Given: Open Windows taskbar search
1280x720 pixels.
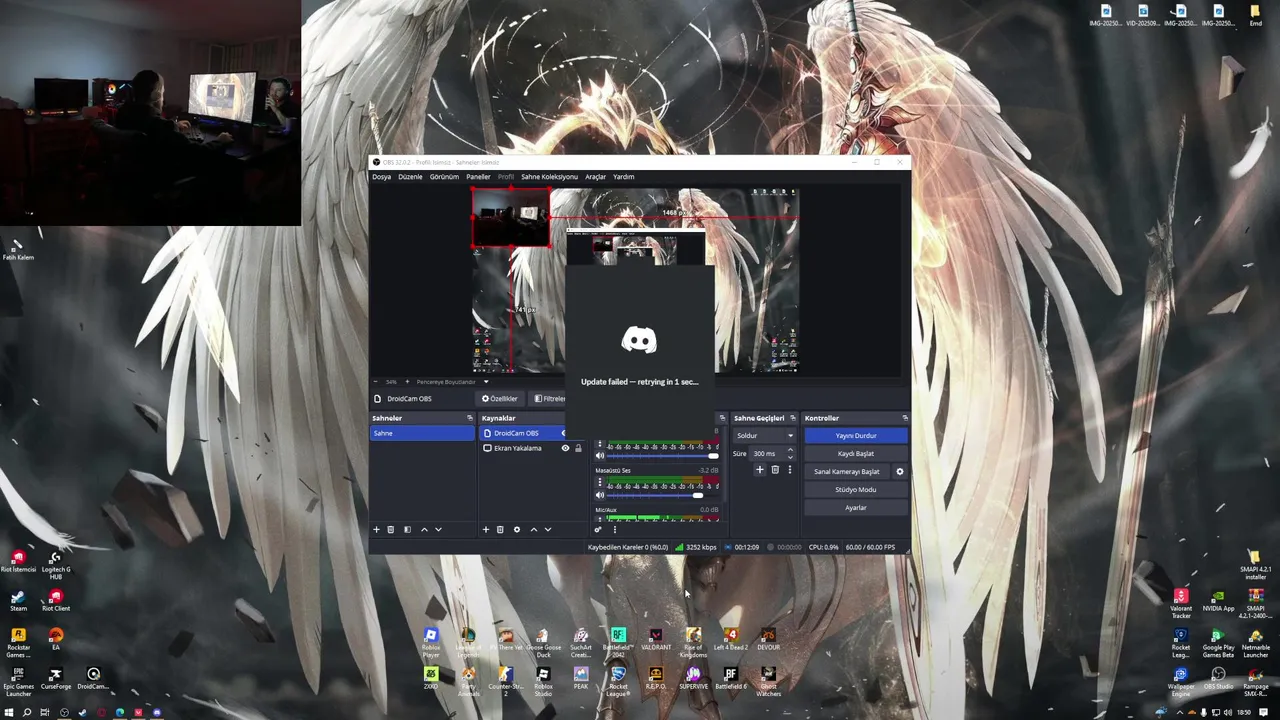Looking at the screenshot, I should [x=27, y=712].
